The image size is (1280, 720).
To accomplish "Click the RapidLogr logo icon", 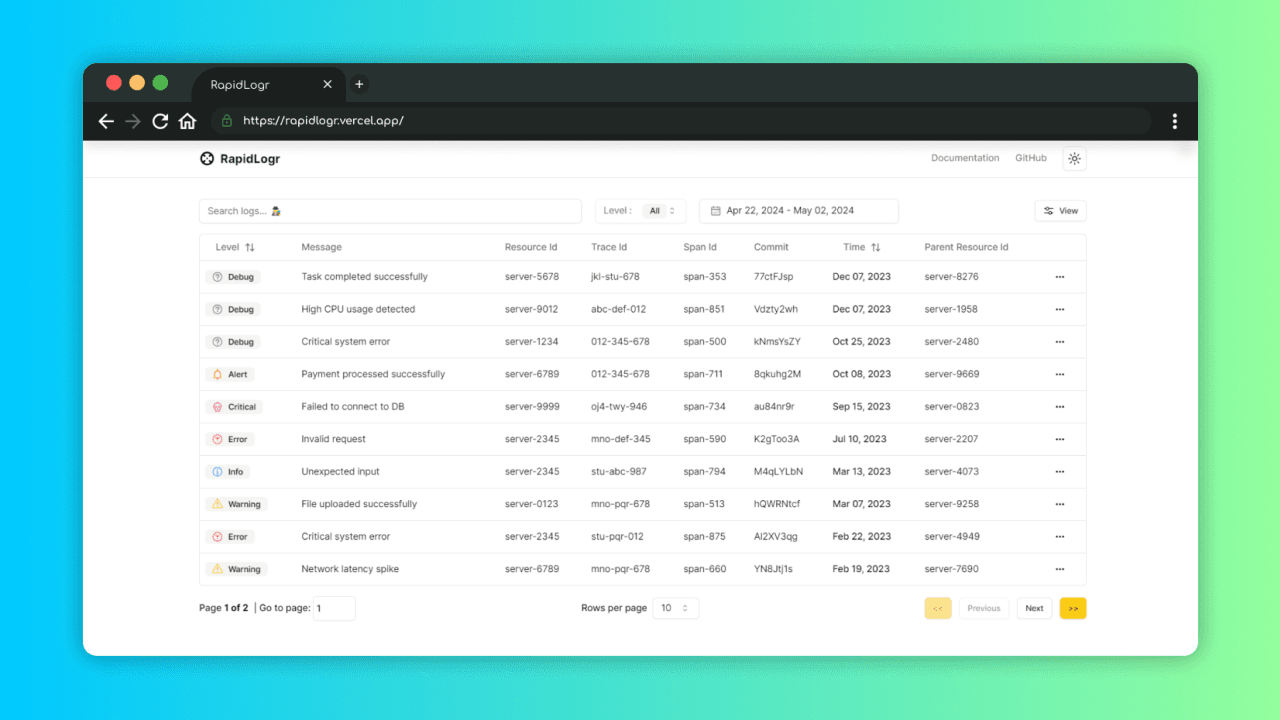I will pyautogui.click(x=207, y=158).
